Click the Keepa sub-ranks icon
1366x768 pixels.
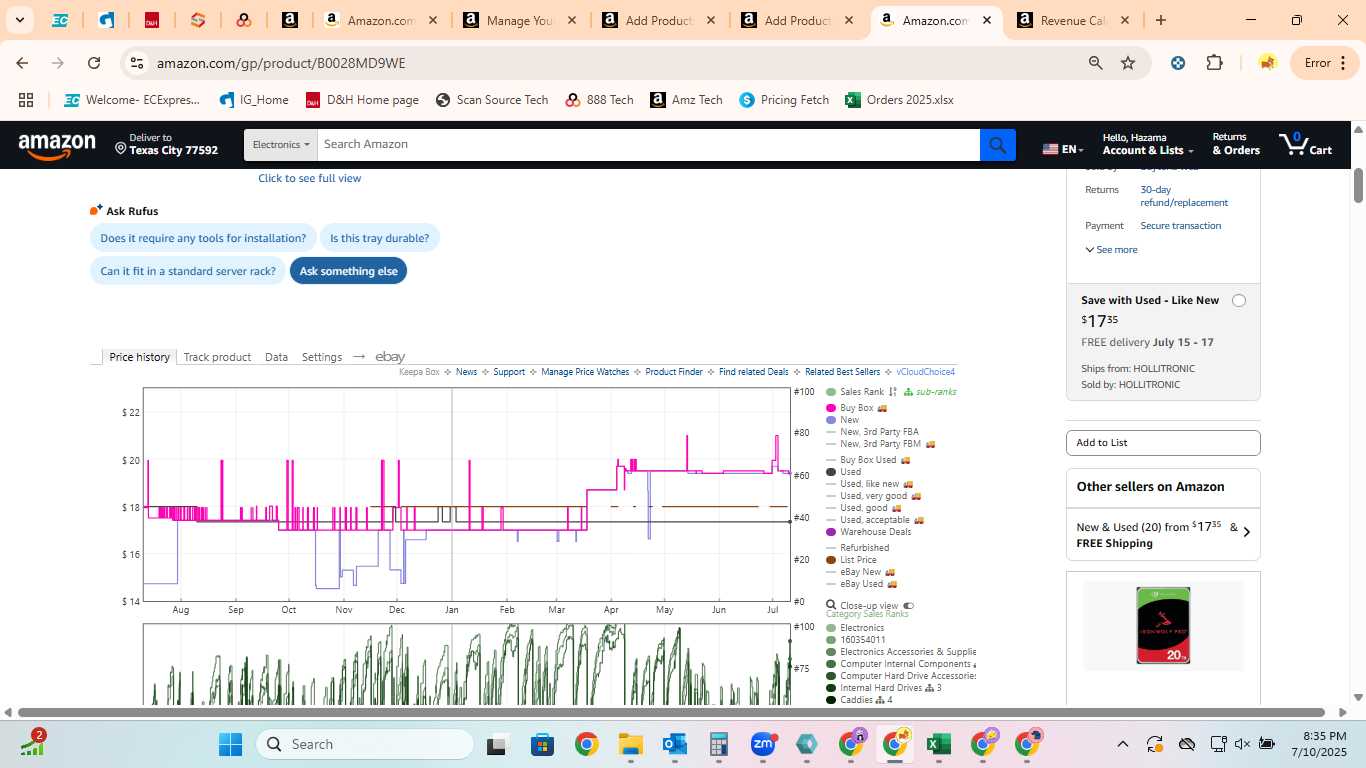908,392
